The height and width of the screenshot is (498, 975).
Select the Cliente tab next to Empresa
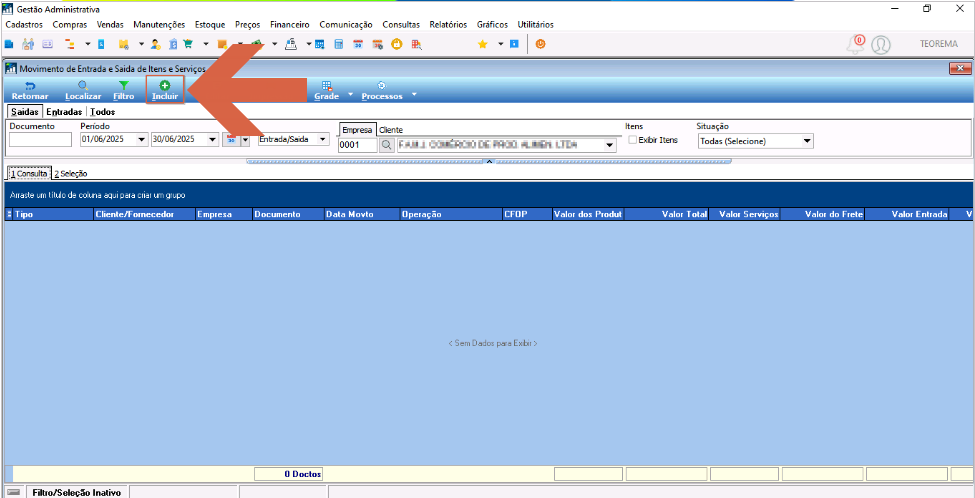390,130
